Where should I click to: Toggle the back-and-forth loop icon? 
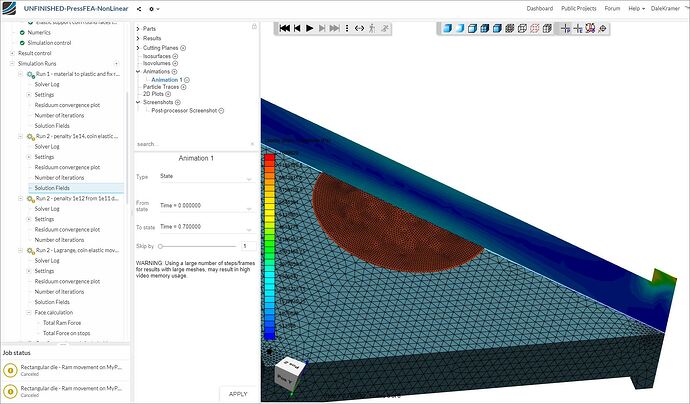[x=359, y=28]
